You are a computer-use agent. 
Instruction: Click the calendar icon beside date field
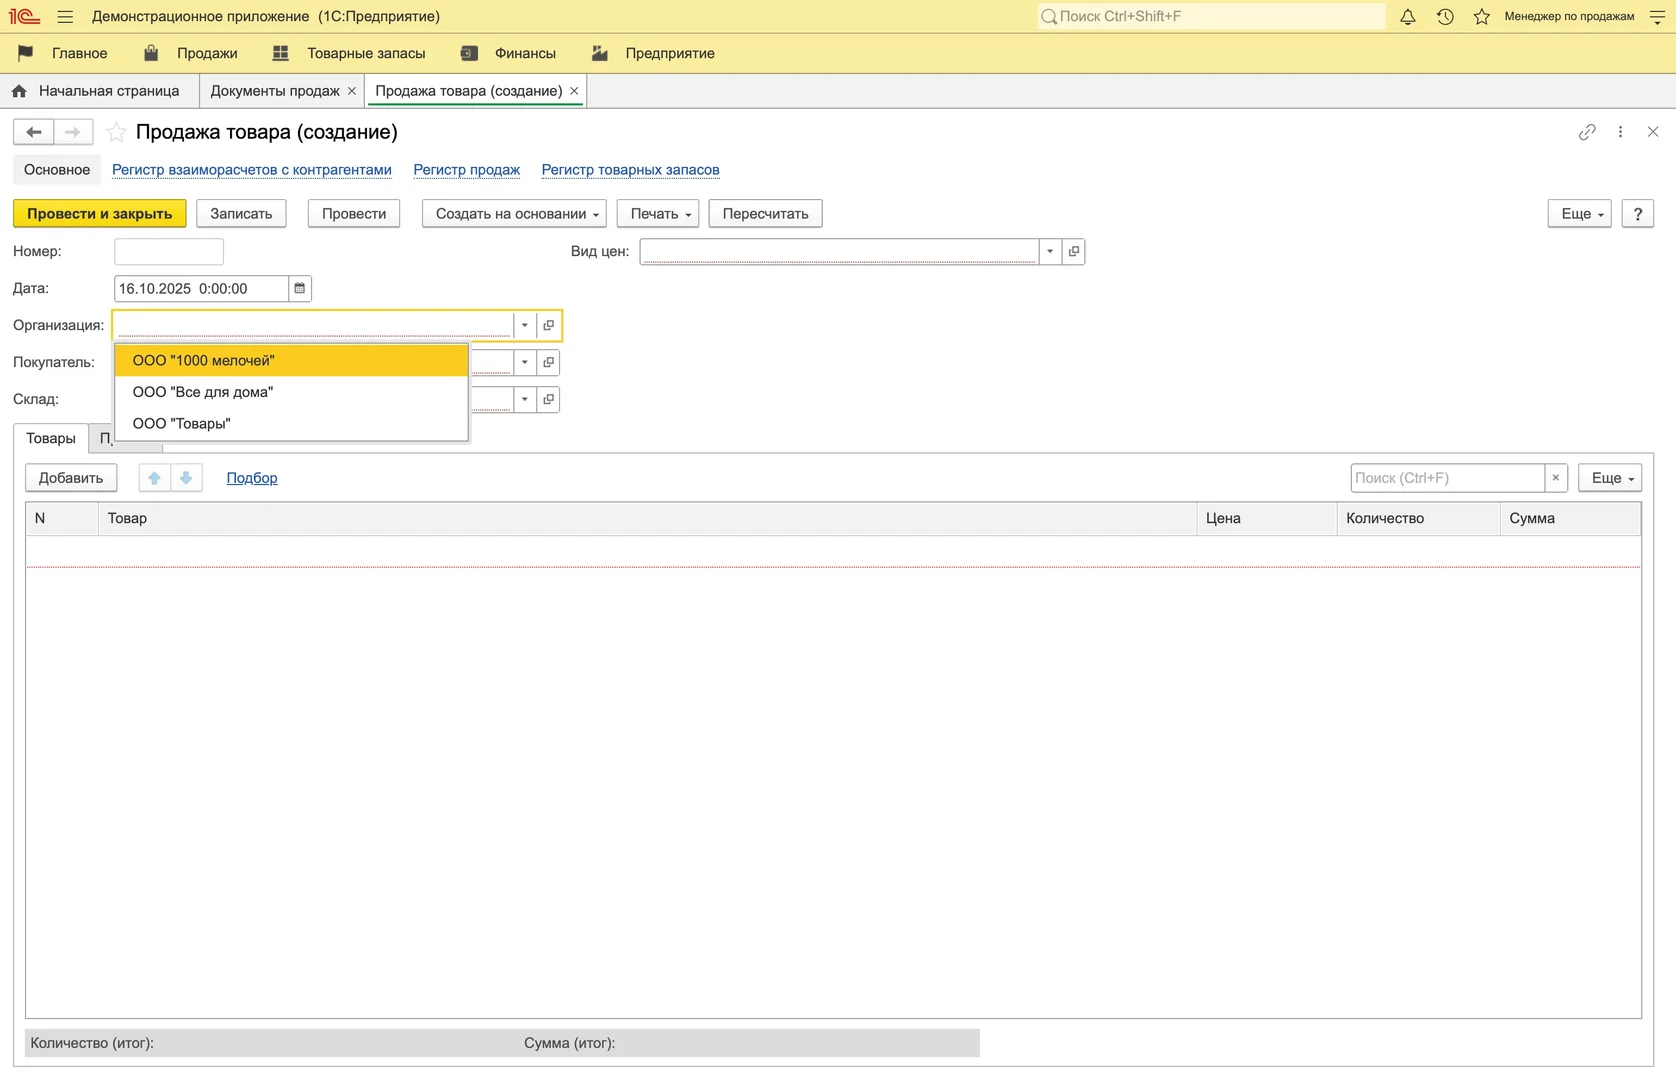click(x=299, y=289)
